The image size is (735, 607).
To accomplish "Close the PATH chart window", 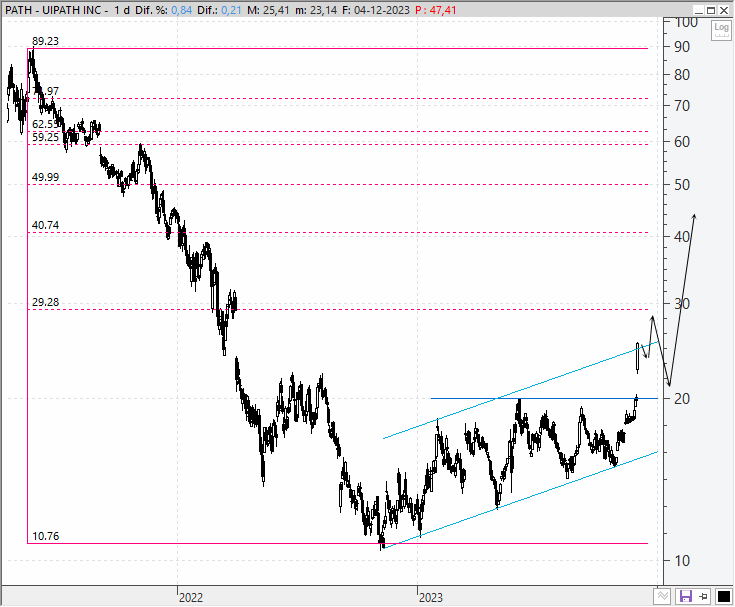I will 724,10.
